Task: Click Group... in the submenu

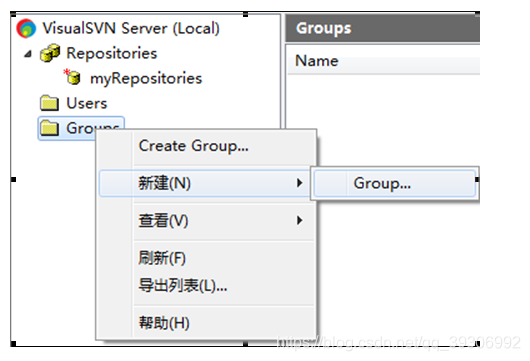Action: pyautogui.click(x=395, y=184)
